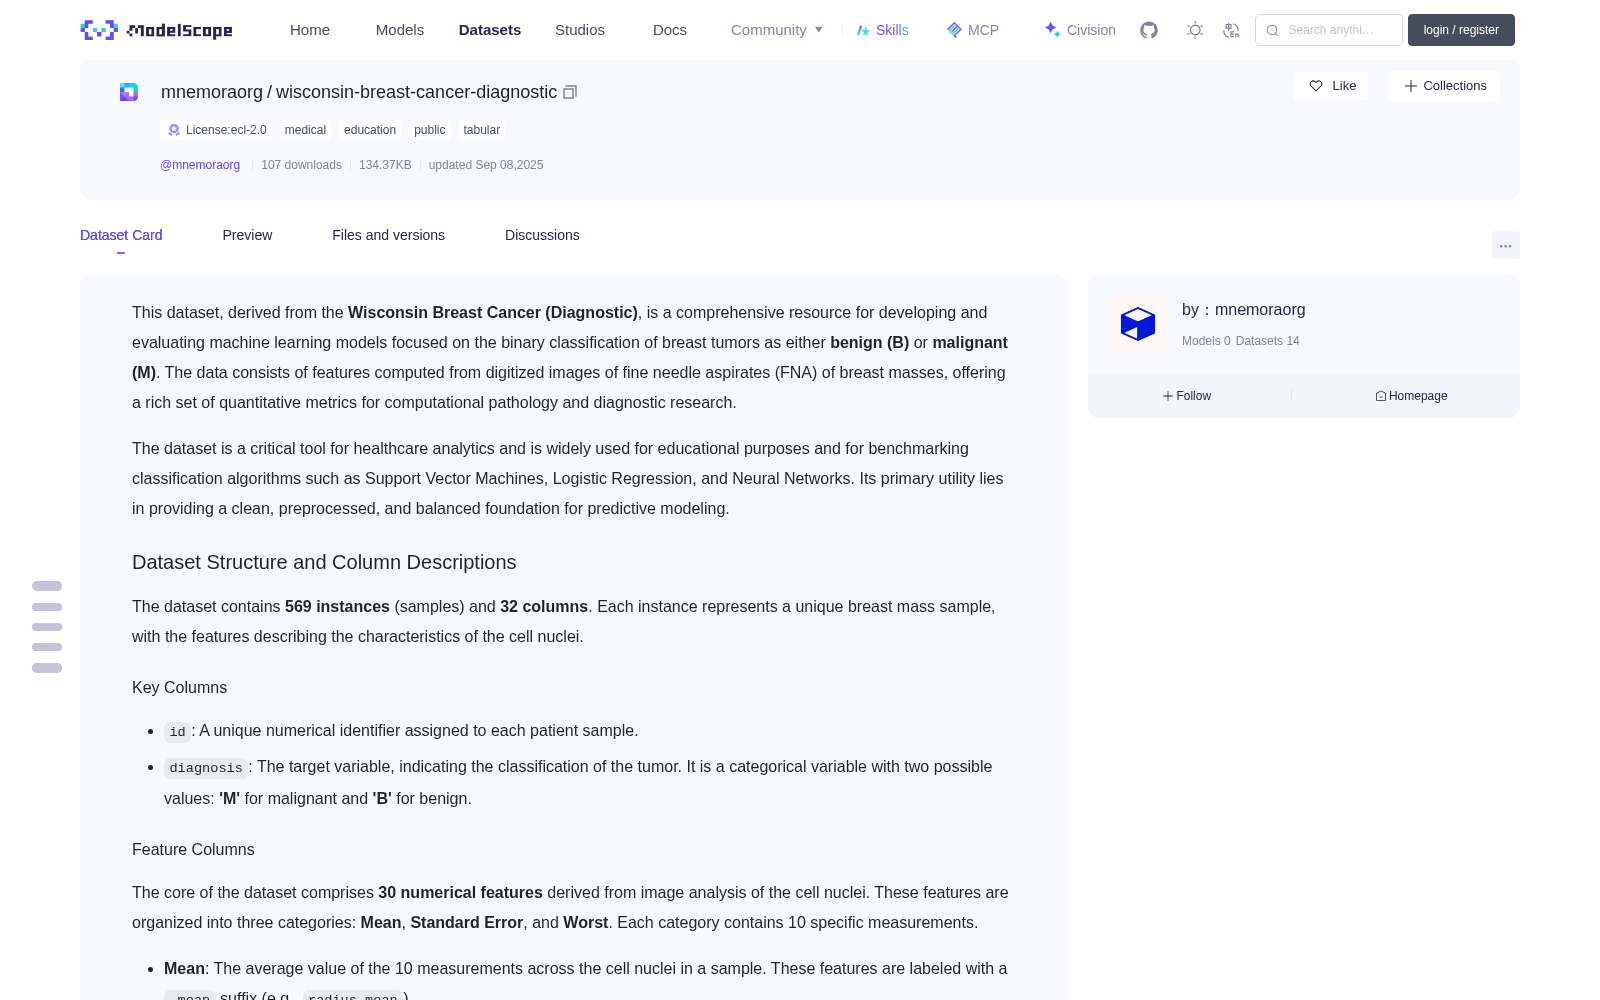
Task: Open the Civision link
Action: [1080, 30]
